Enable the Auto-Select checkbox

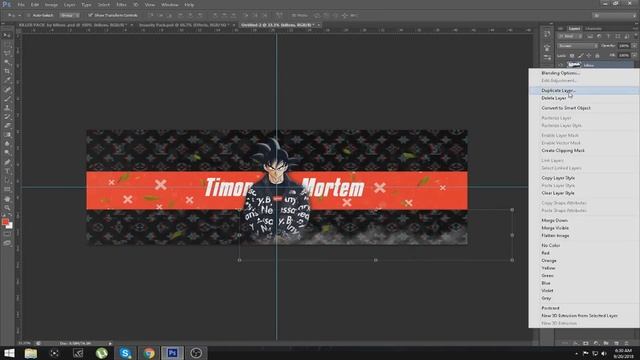point(28,15)
